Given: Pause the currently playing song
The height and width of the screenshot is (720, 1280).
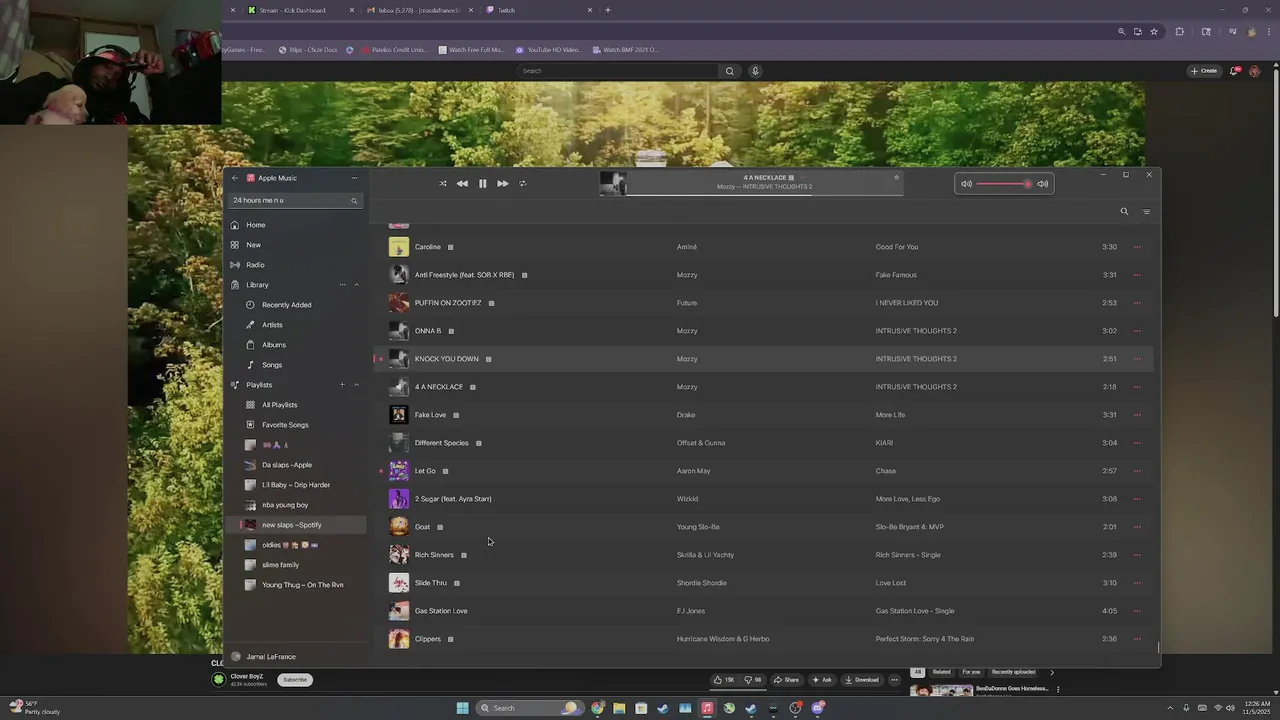Looking at the screenshot, I should coord(482,183).
